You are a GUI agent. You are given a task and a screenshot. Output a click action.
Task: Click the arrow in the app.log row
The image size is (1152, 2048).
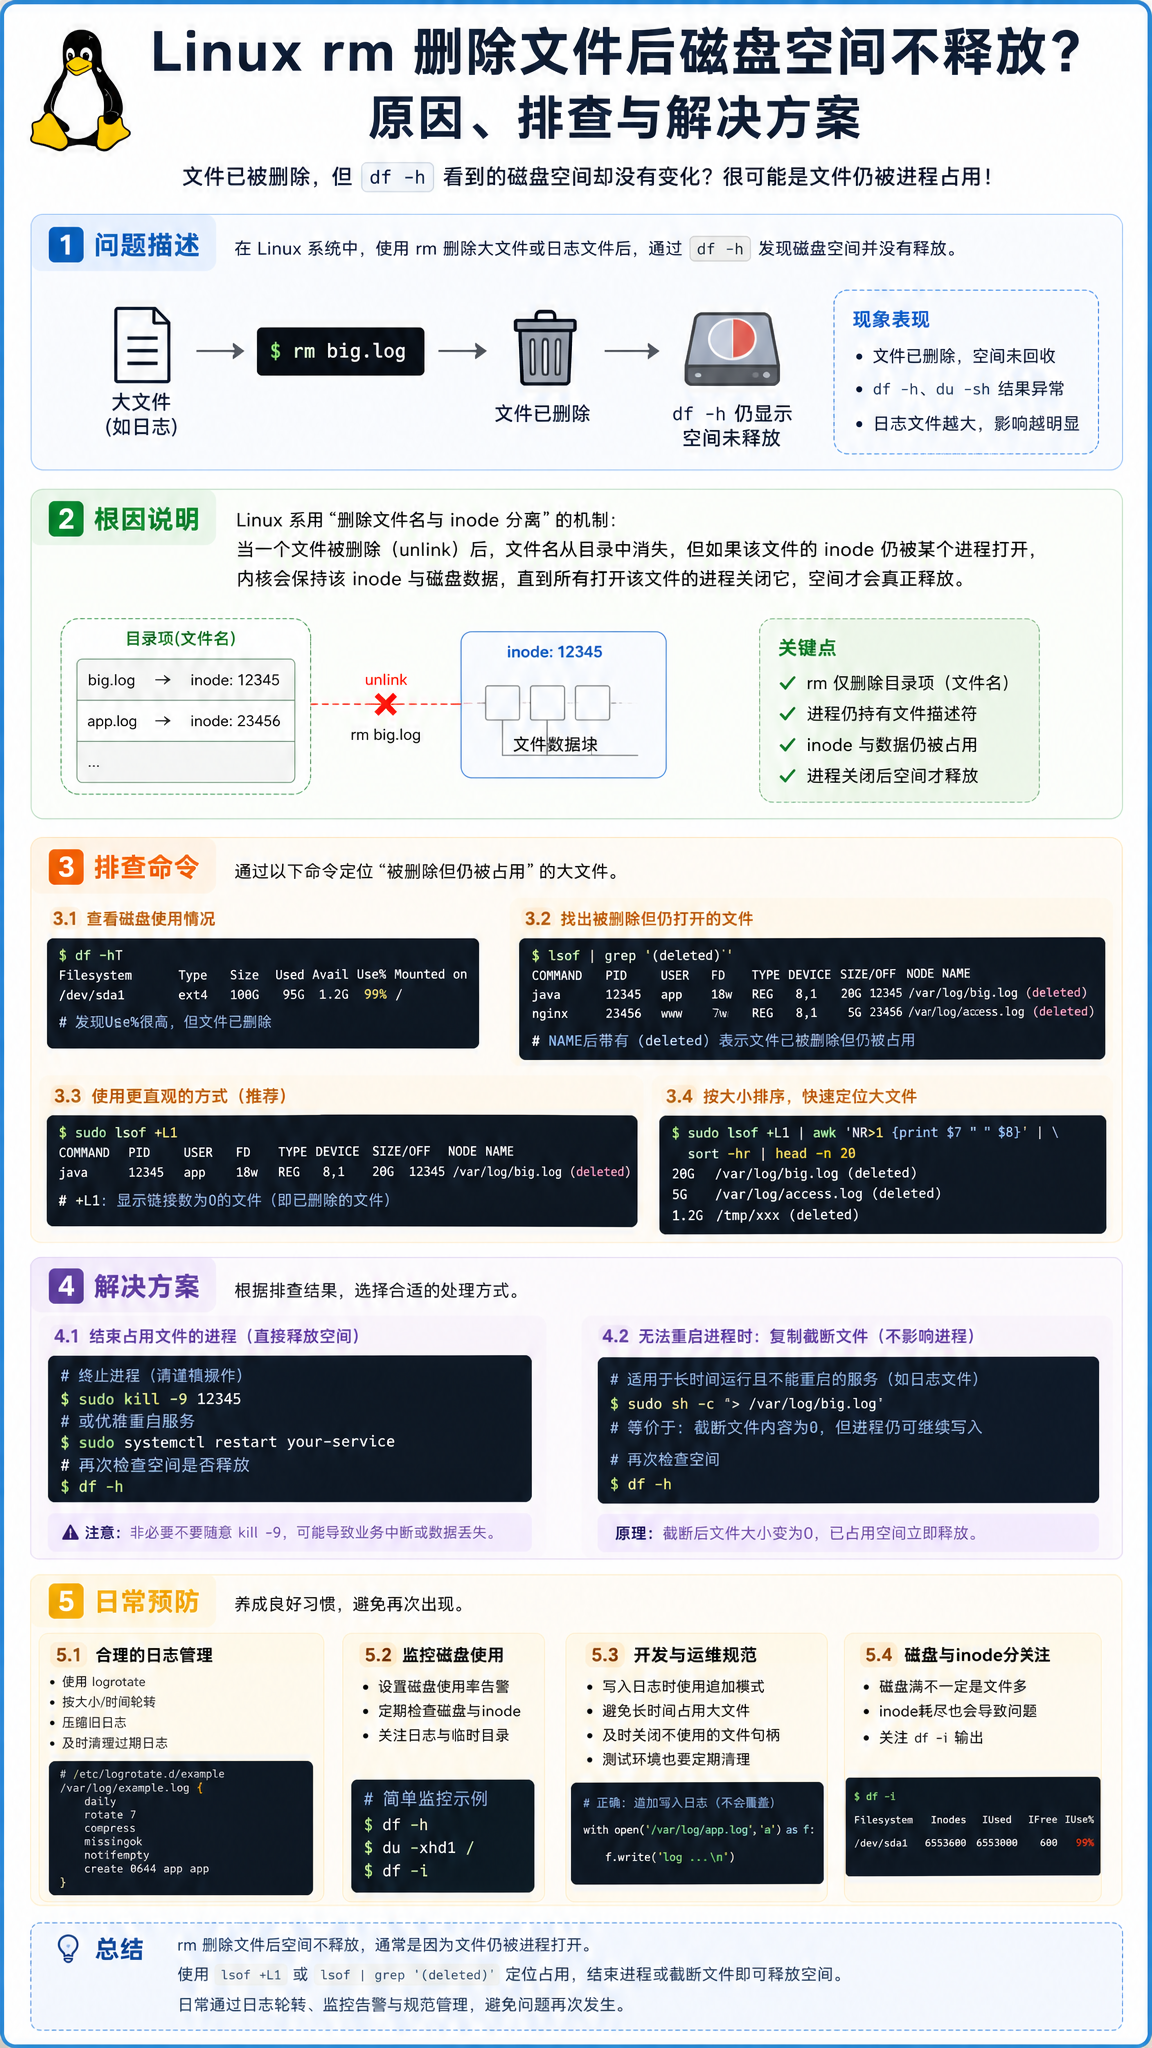click(x=163, y=721)
